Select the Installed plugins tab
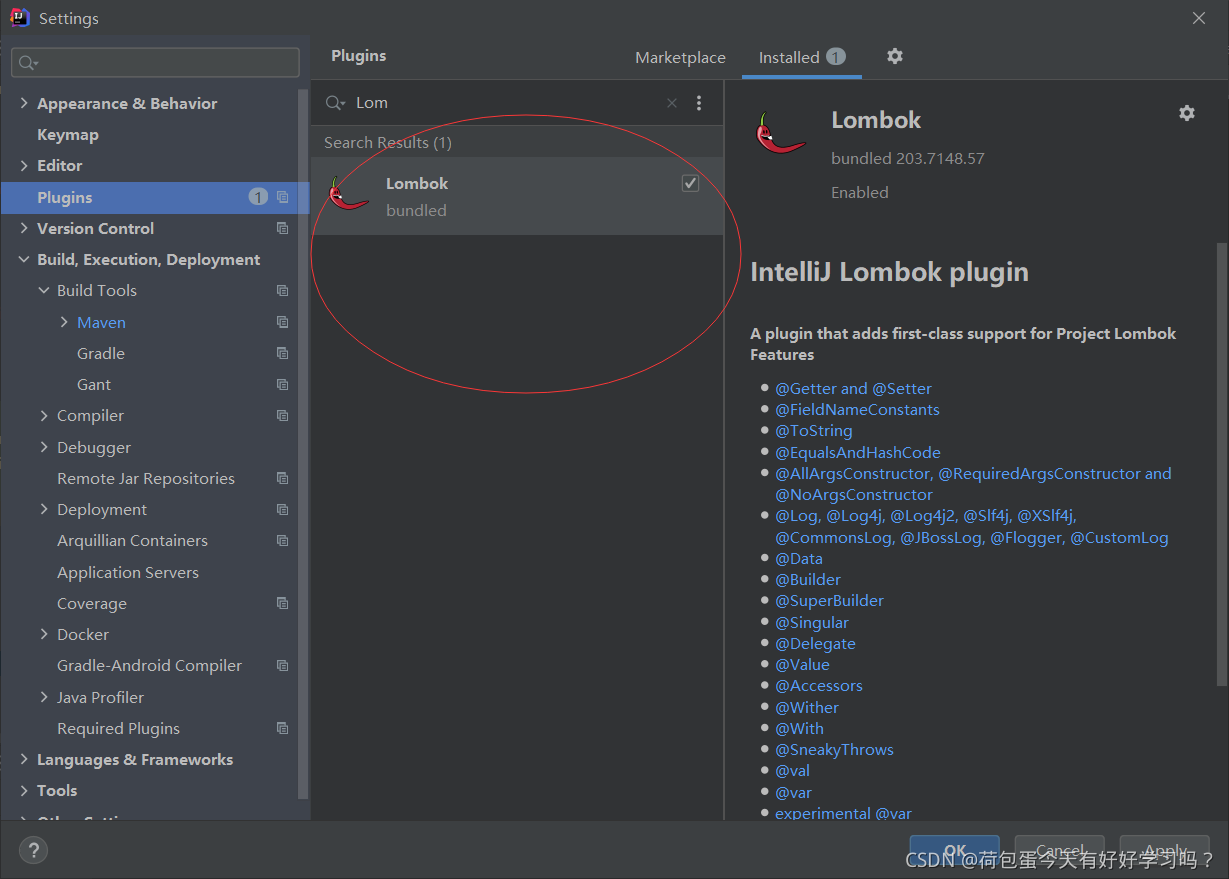Viewport: 1229px width, 879px height. pyautogui.click(x=802, y=57)
